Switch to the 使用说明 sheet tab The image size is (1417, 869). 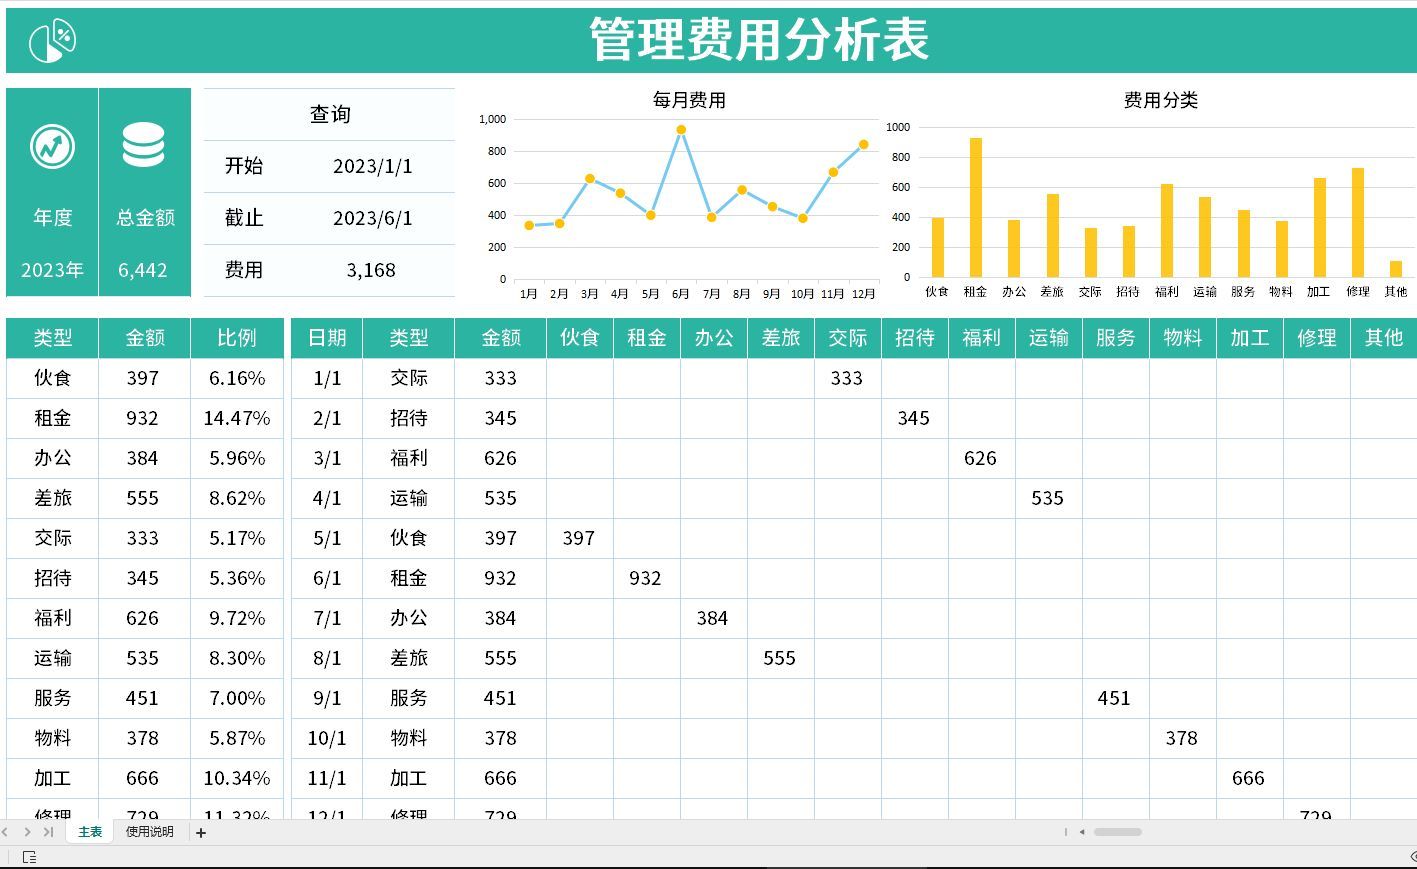pyautogui.click(x=148, y=831)
